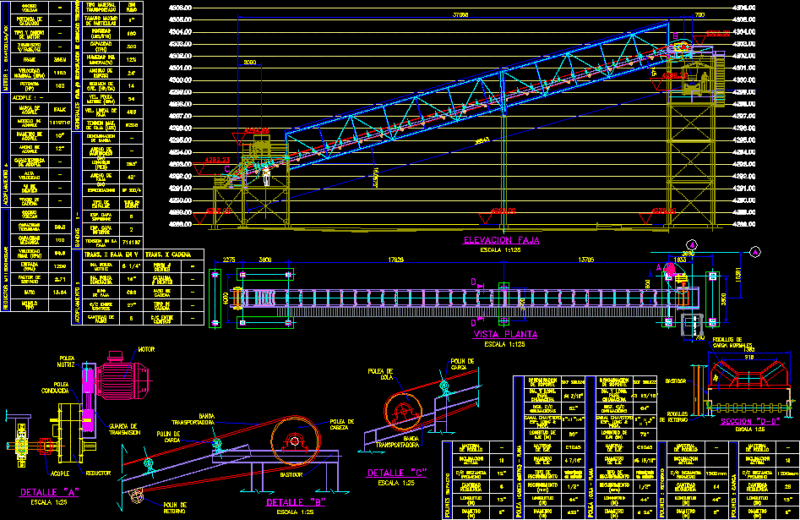Click the FALK cell in the specification table
This screenshot has width=800, height=520.
tap(60, 109)
